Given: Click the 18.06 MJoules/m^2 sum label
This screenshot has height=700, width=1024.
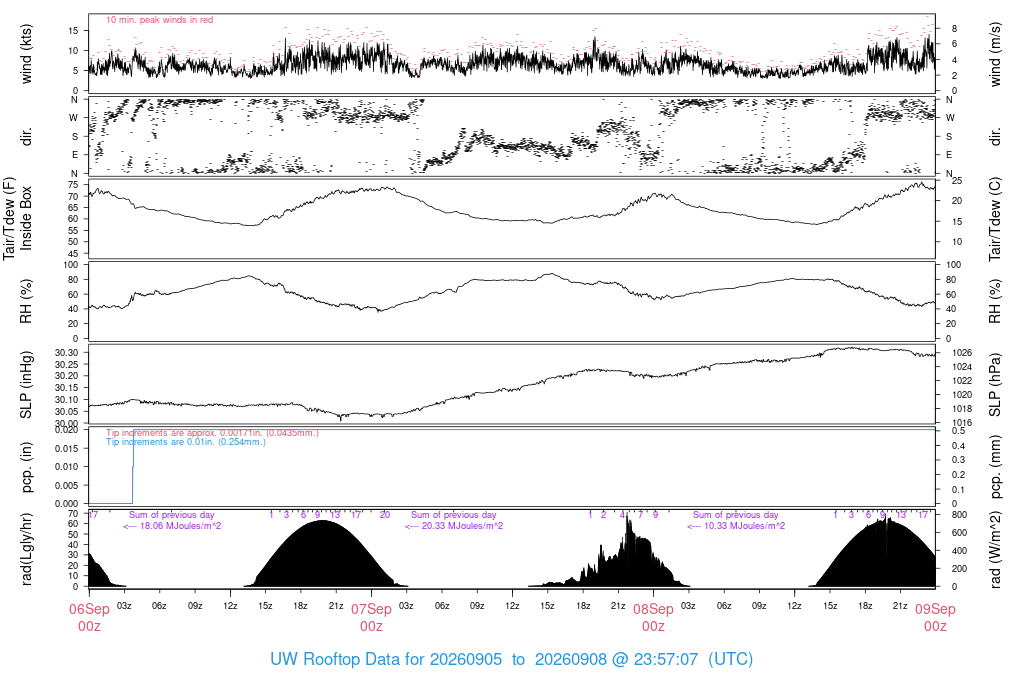Looking at the screenshot, I should pos(172,526).
